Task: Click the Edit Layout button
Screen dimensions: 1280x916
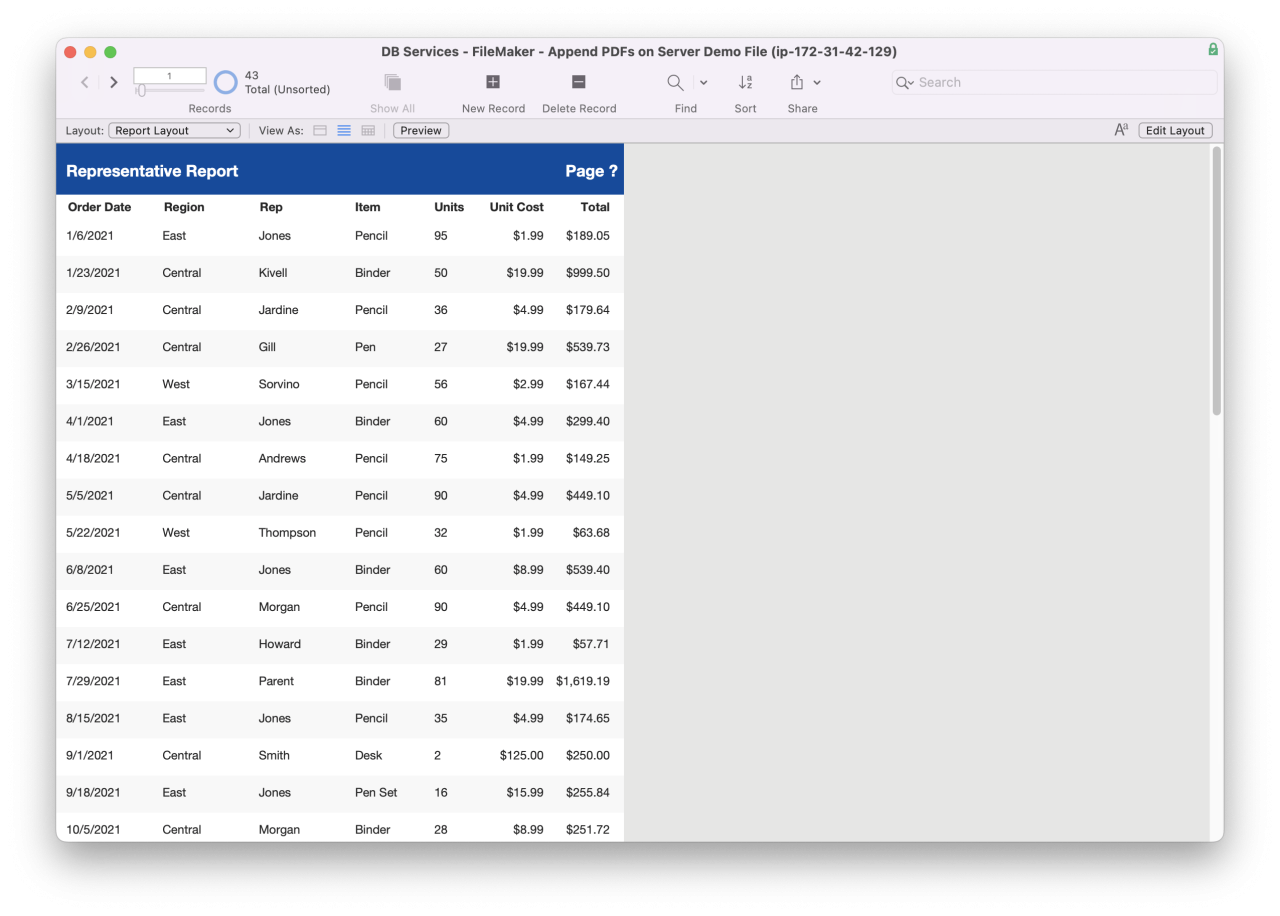Action: (x=1175, y=130)
